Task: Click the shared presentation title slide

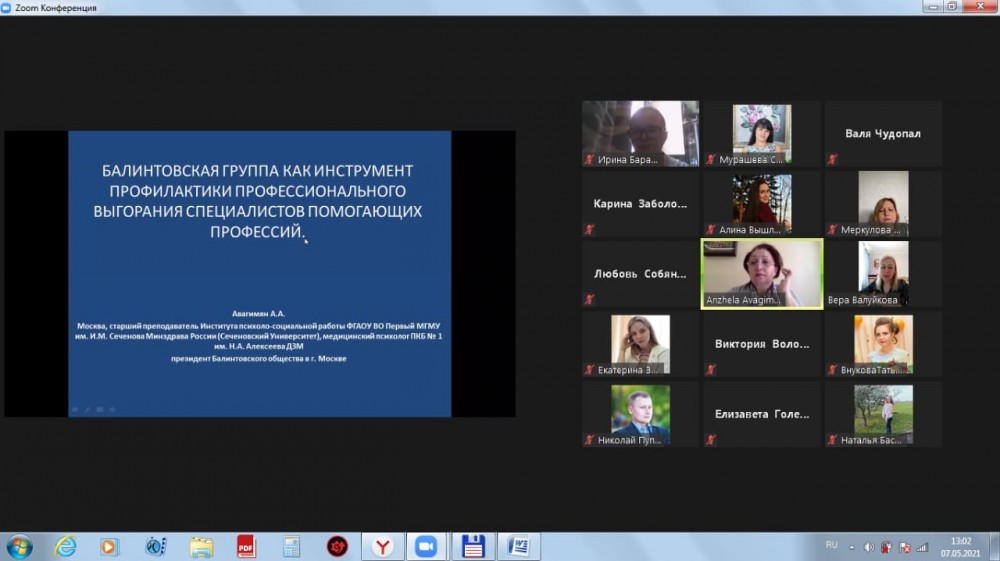Action: click(x=259, y=273)
